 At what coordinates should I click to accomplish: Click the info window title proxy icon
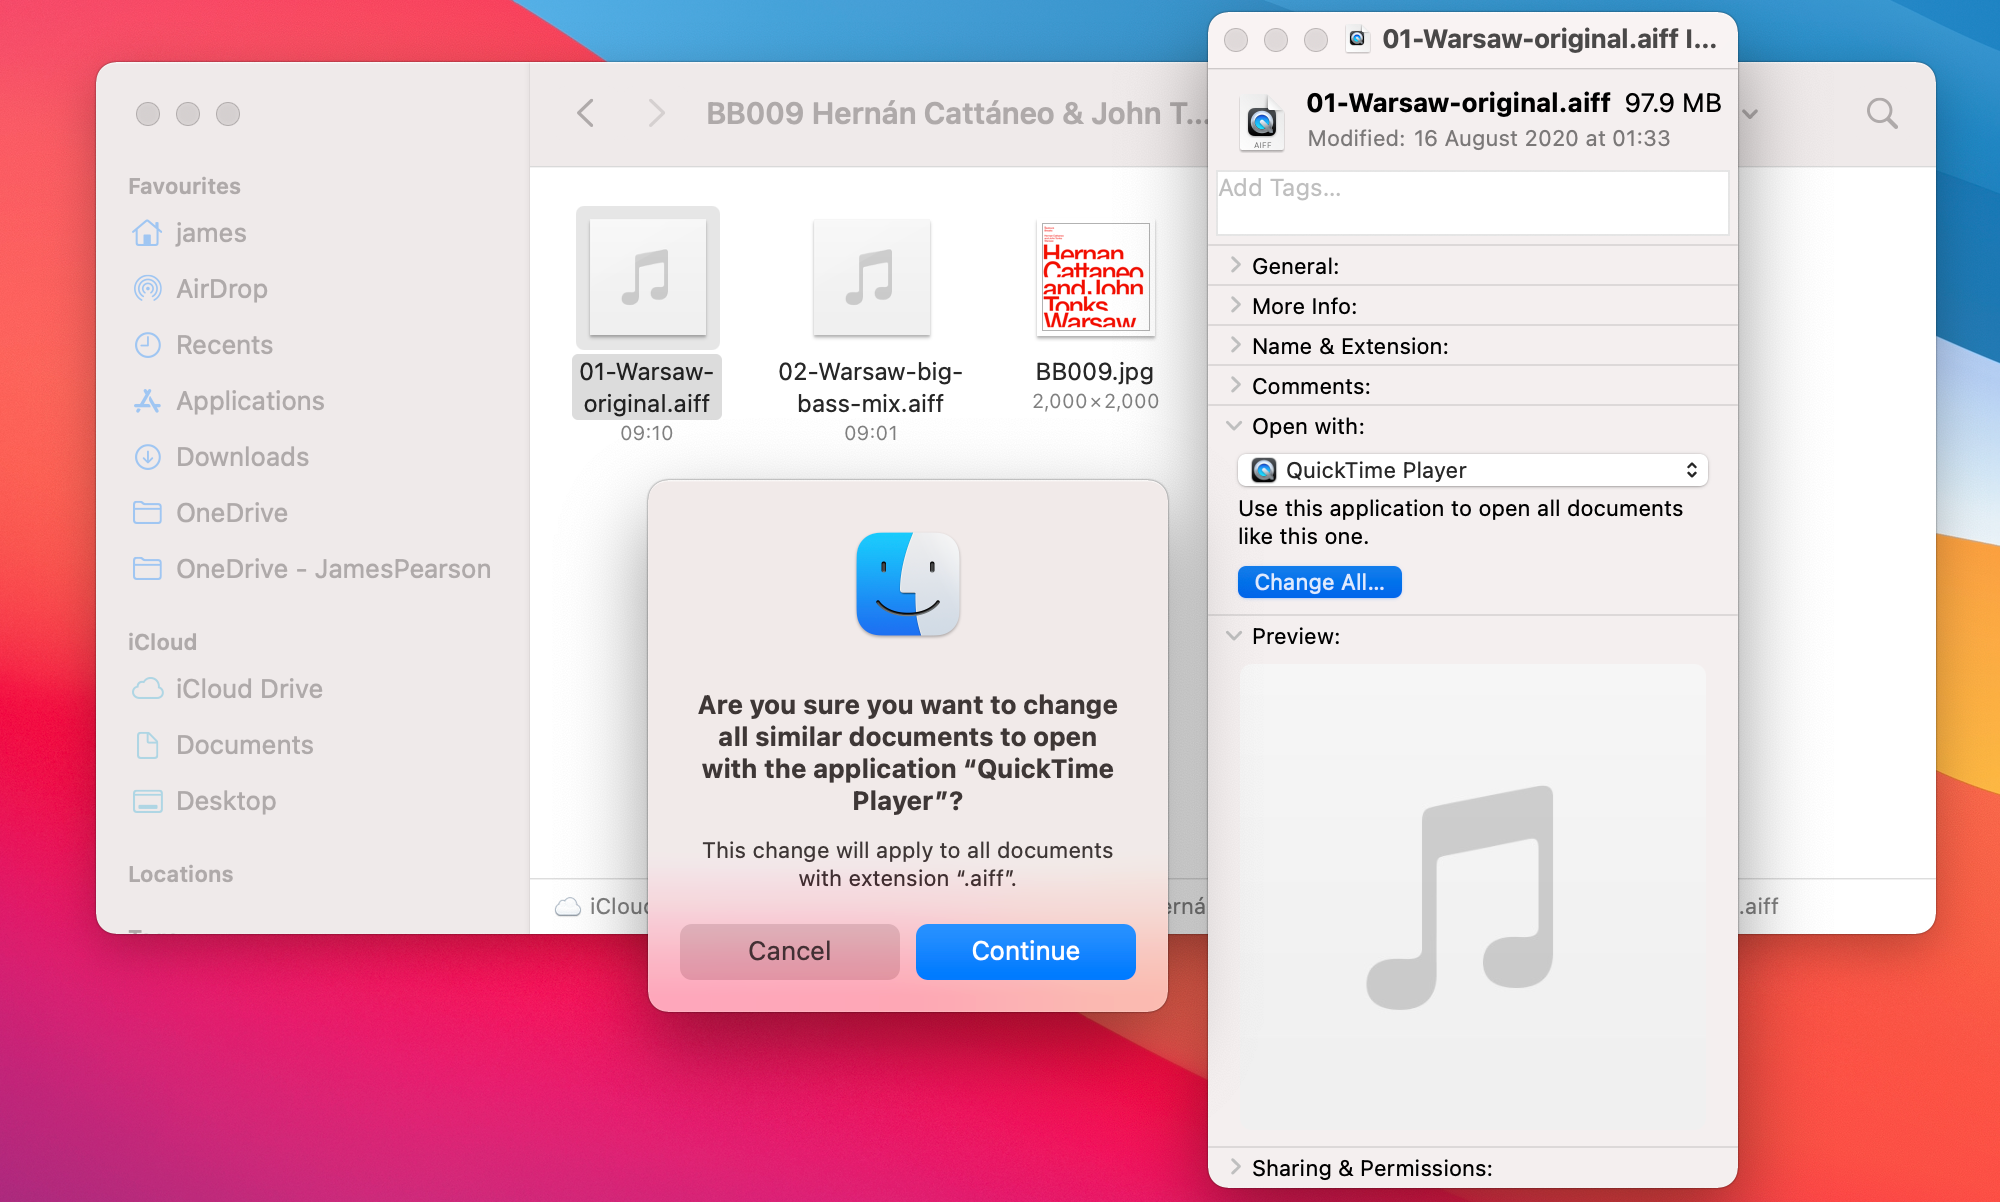pos(1357,39)
